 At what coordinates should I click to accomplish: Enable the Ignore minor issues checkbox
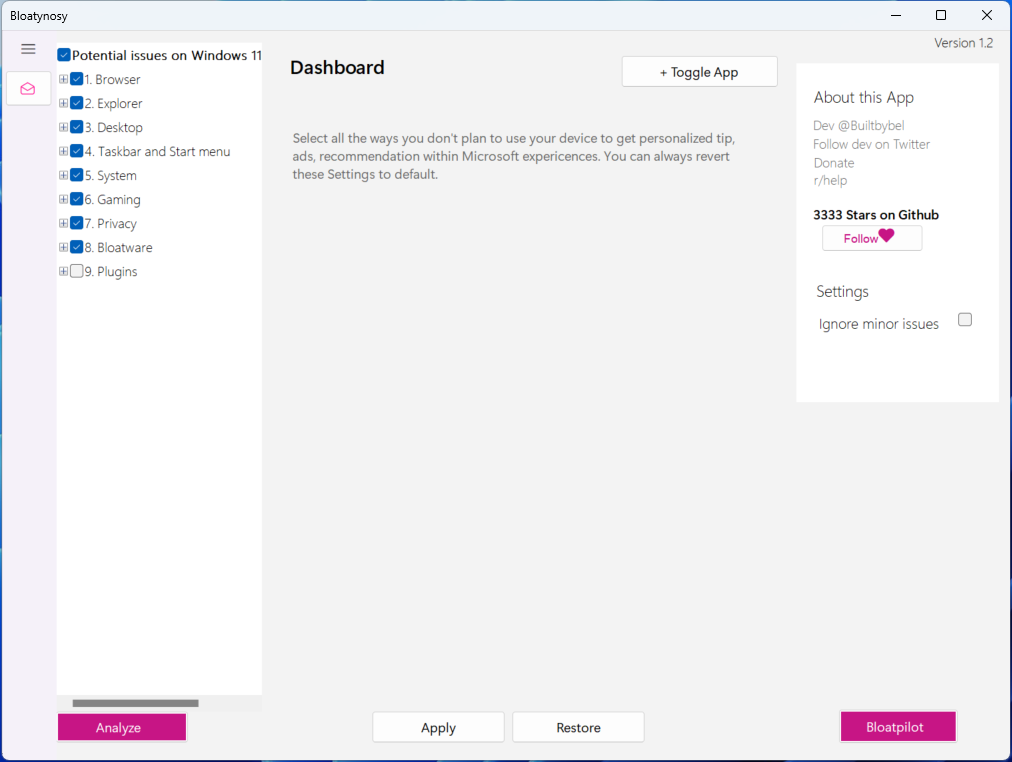coord(964,319)
